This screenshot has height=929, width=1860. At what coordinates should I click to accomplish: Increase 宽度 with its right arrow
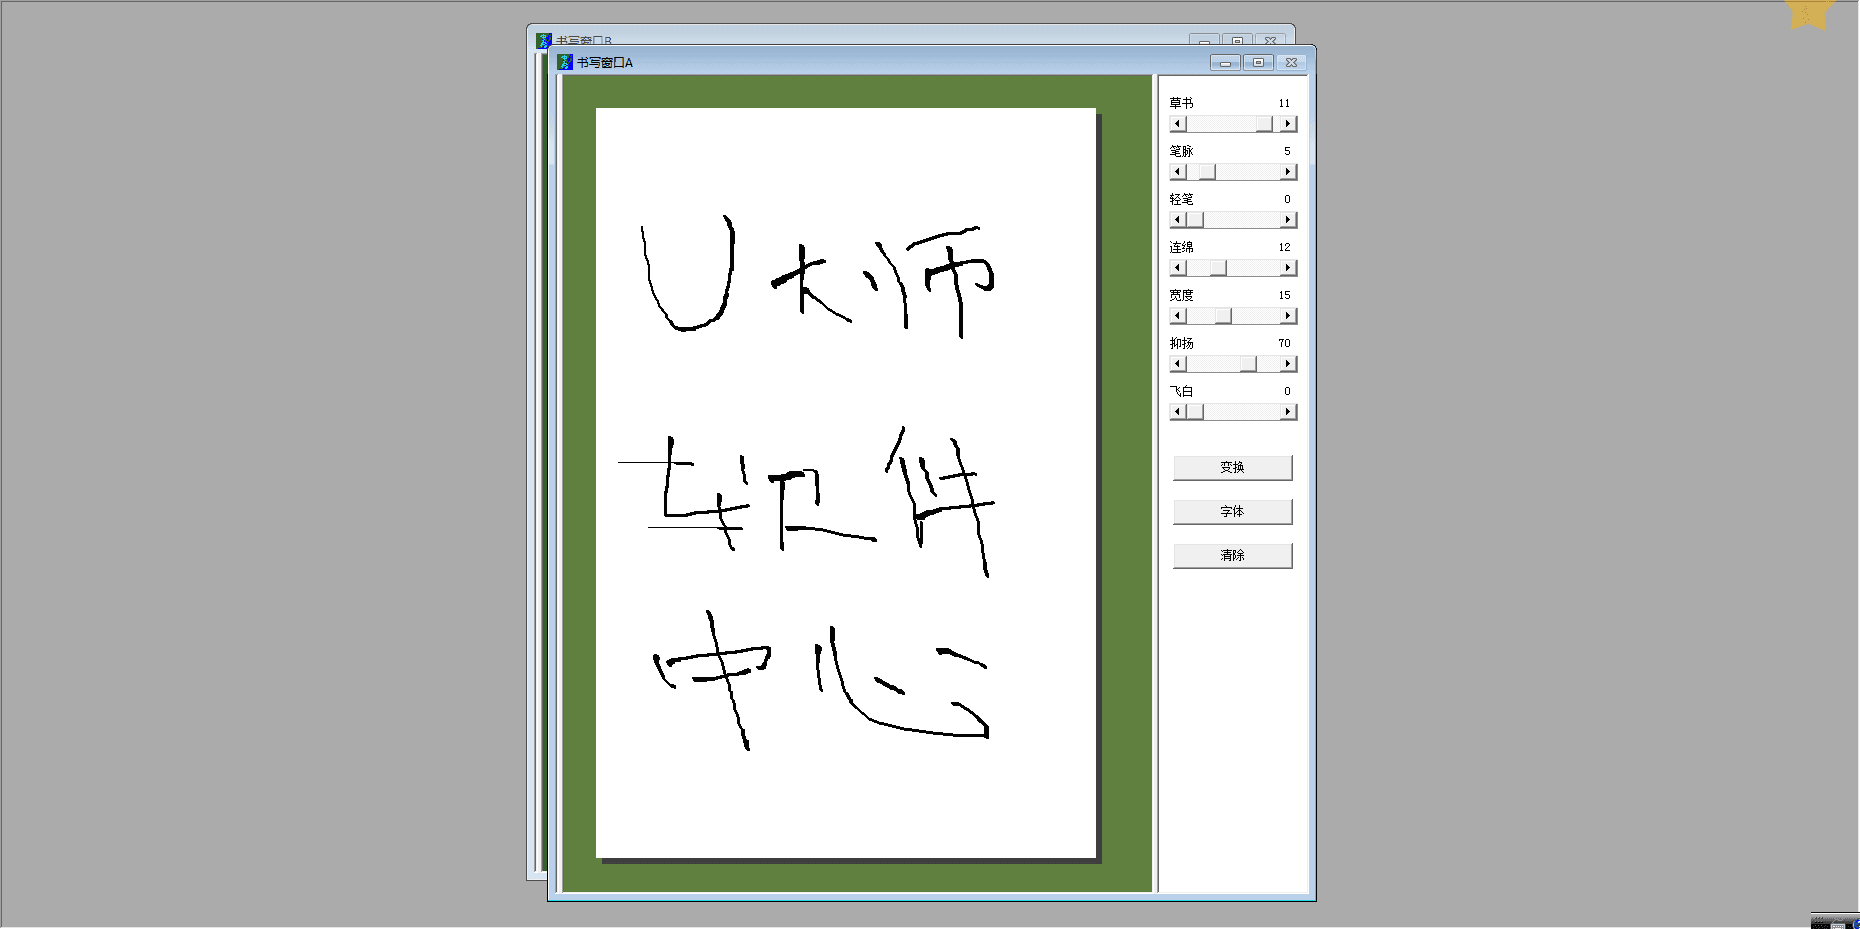click(1288, 316)
